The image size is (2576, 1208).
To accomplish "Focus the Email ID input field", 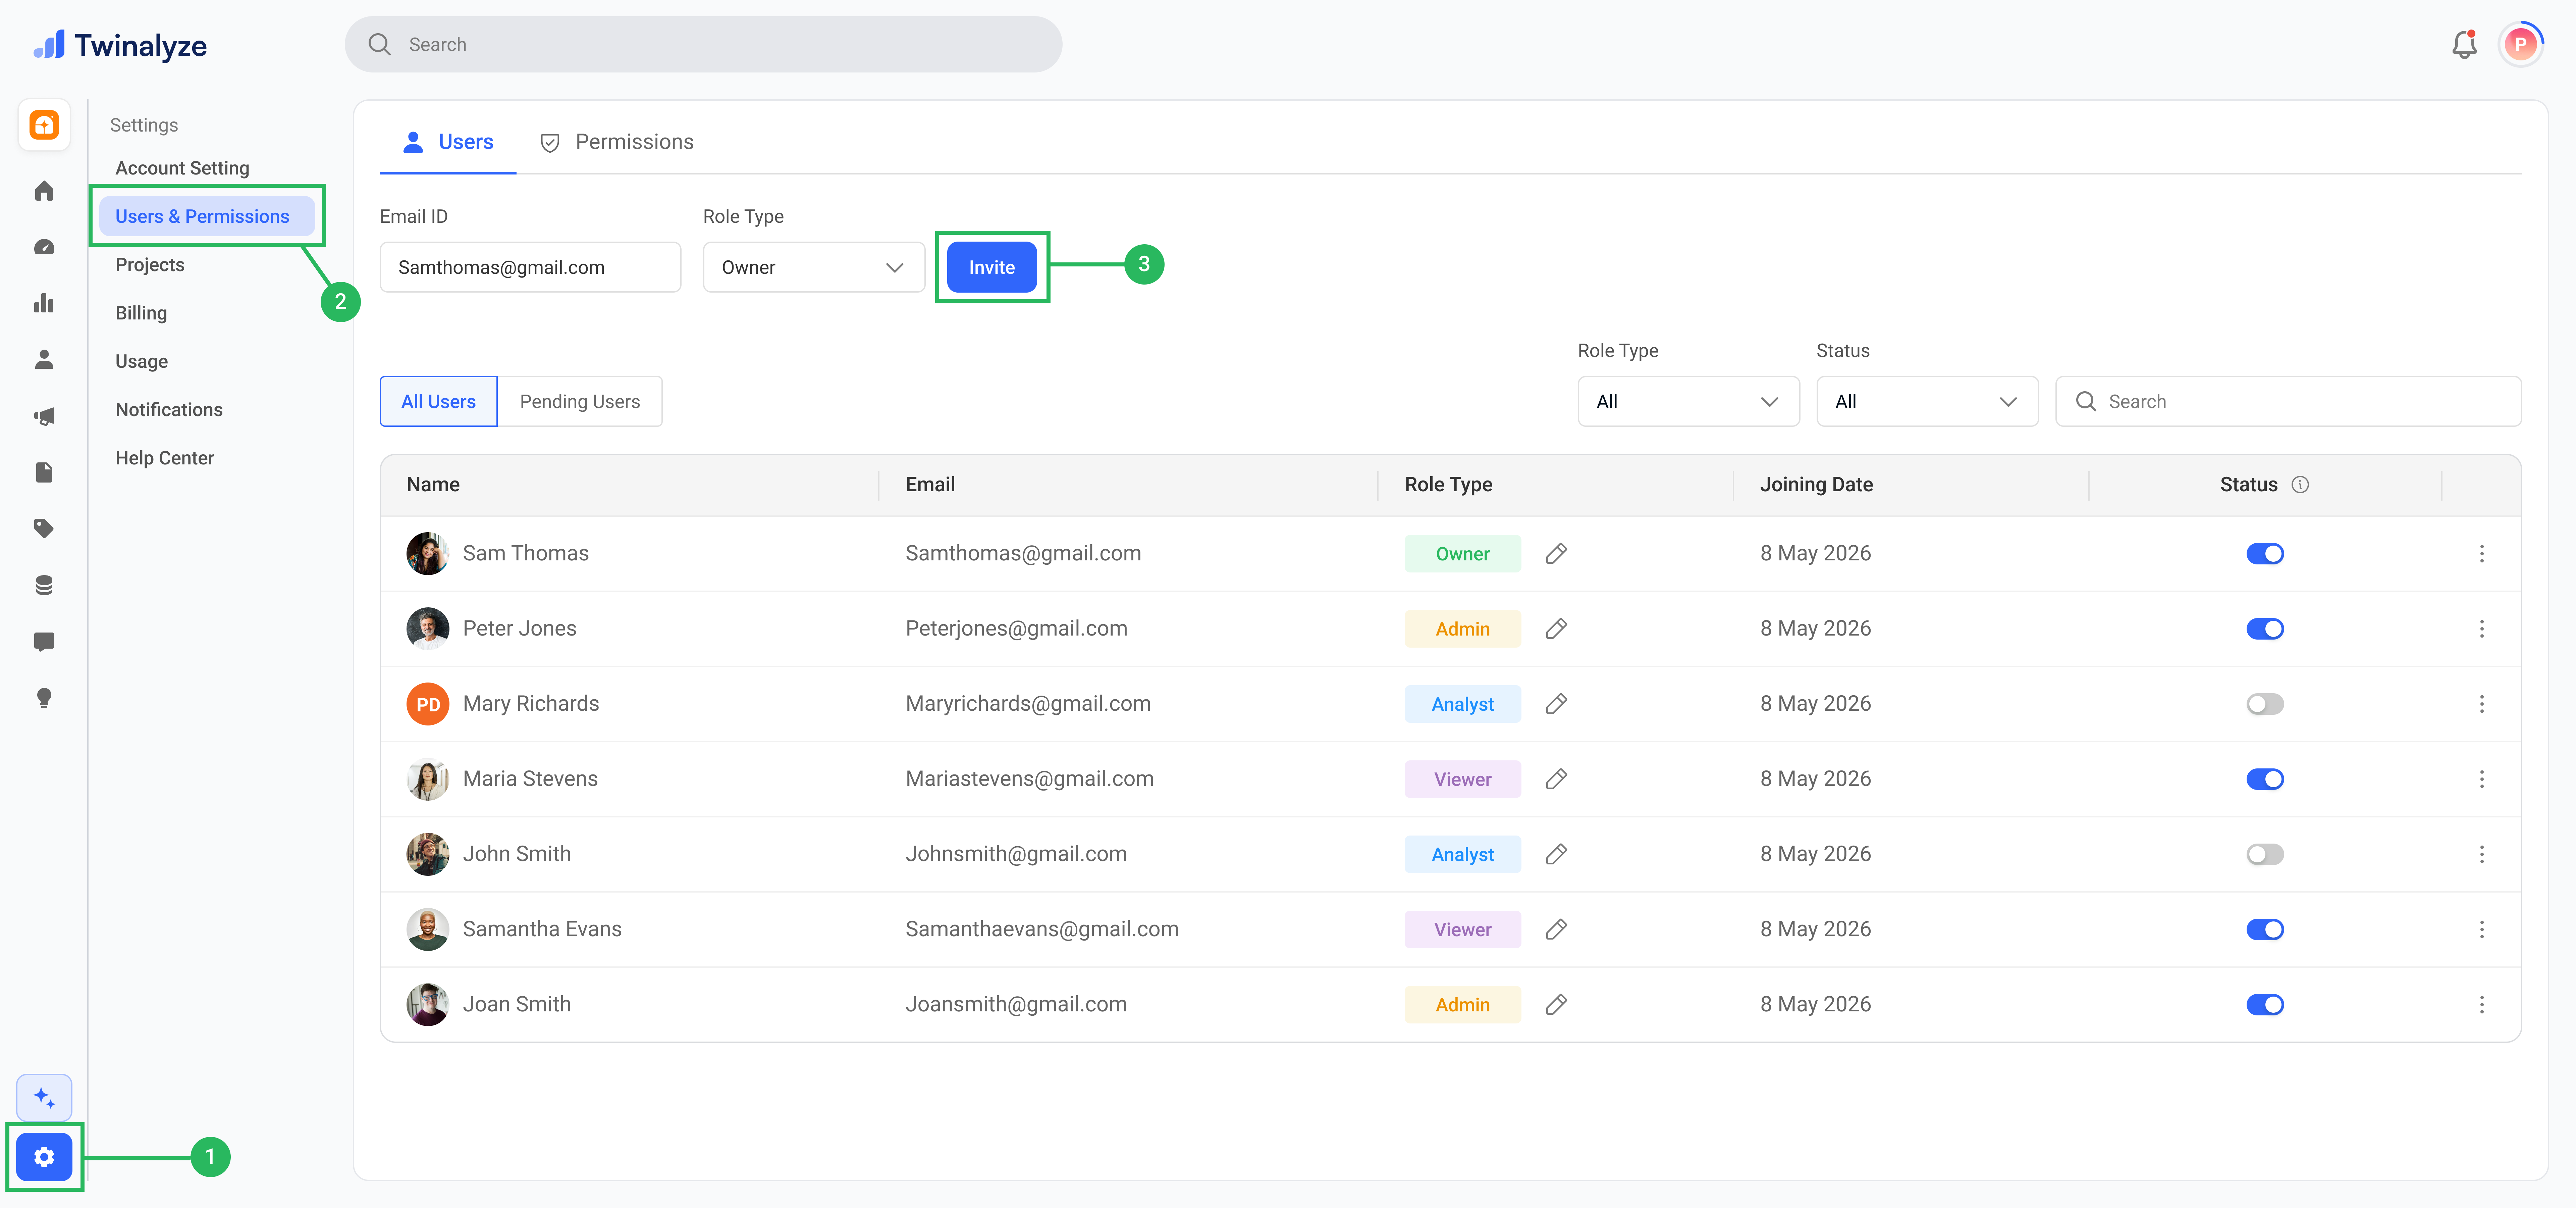I will click(530, 267).
